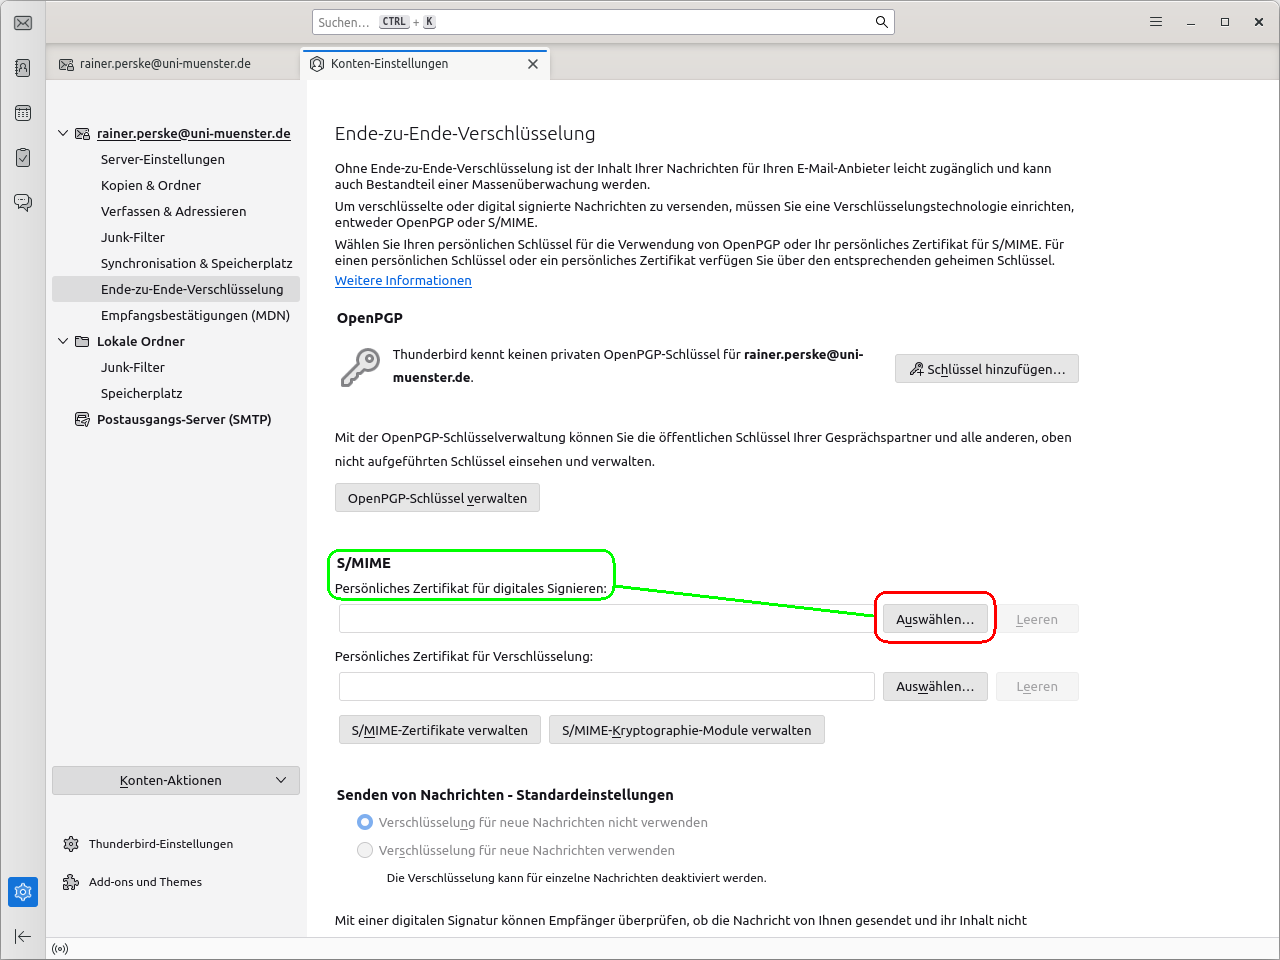Select 'Verschlüsselung für neue Nachrichten verwenden' option
Image resolution: width=1280 pixels, height=960 pixels.
[x=365, y=850]
